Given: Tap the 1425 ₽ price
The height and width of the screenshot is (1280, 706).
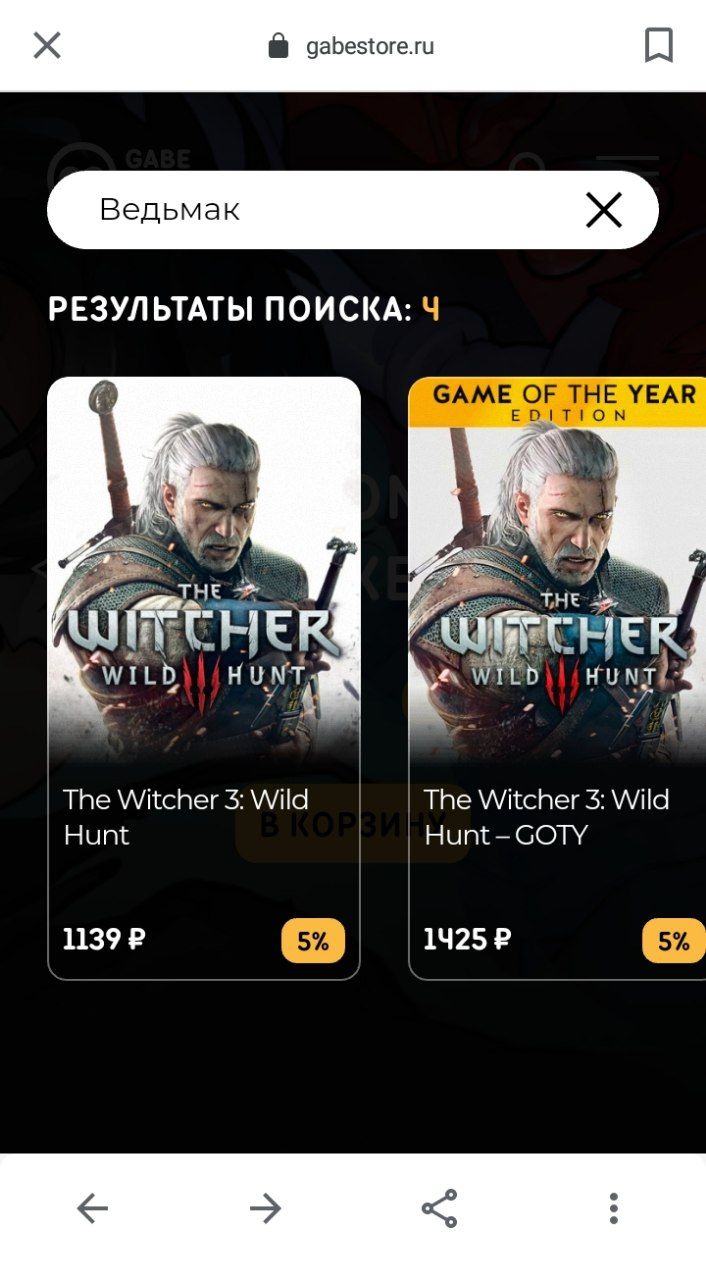Looking at the screenshot, I should point(467,940).
